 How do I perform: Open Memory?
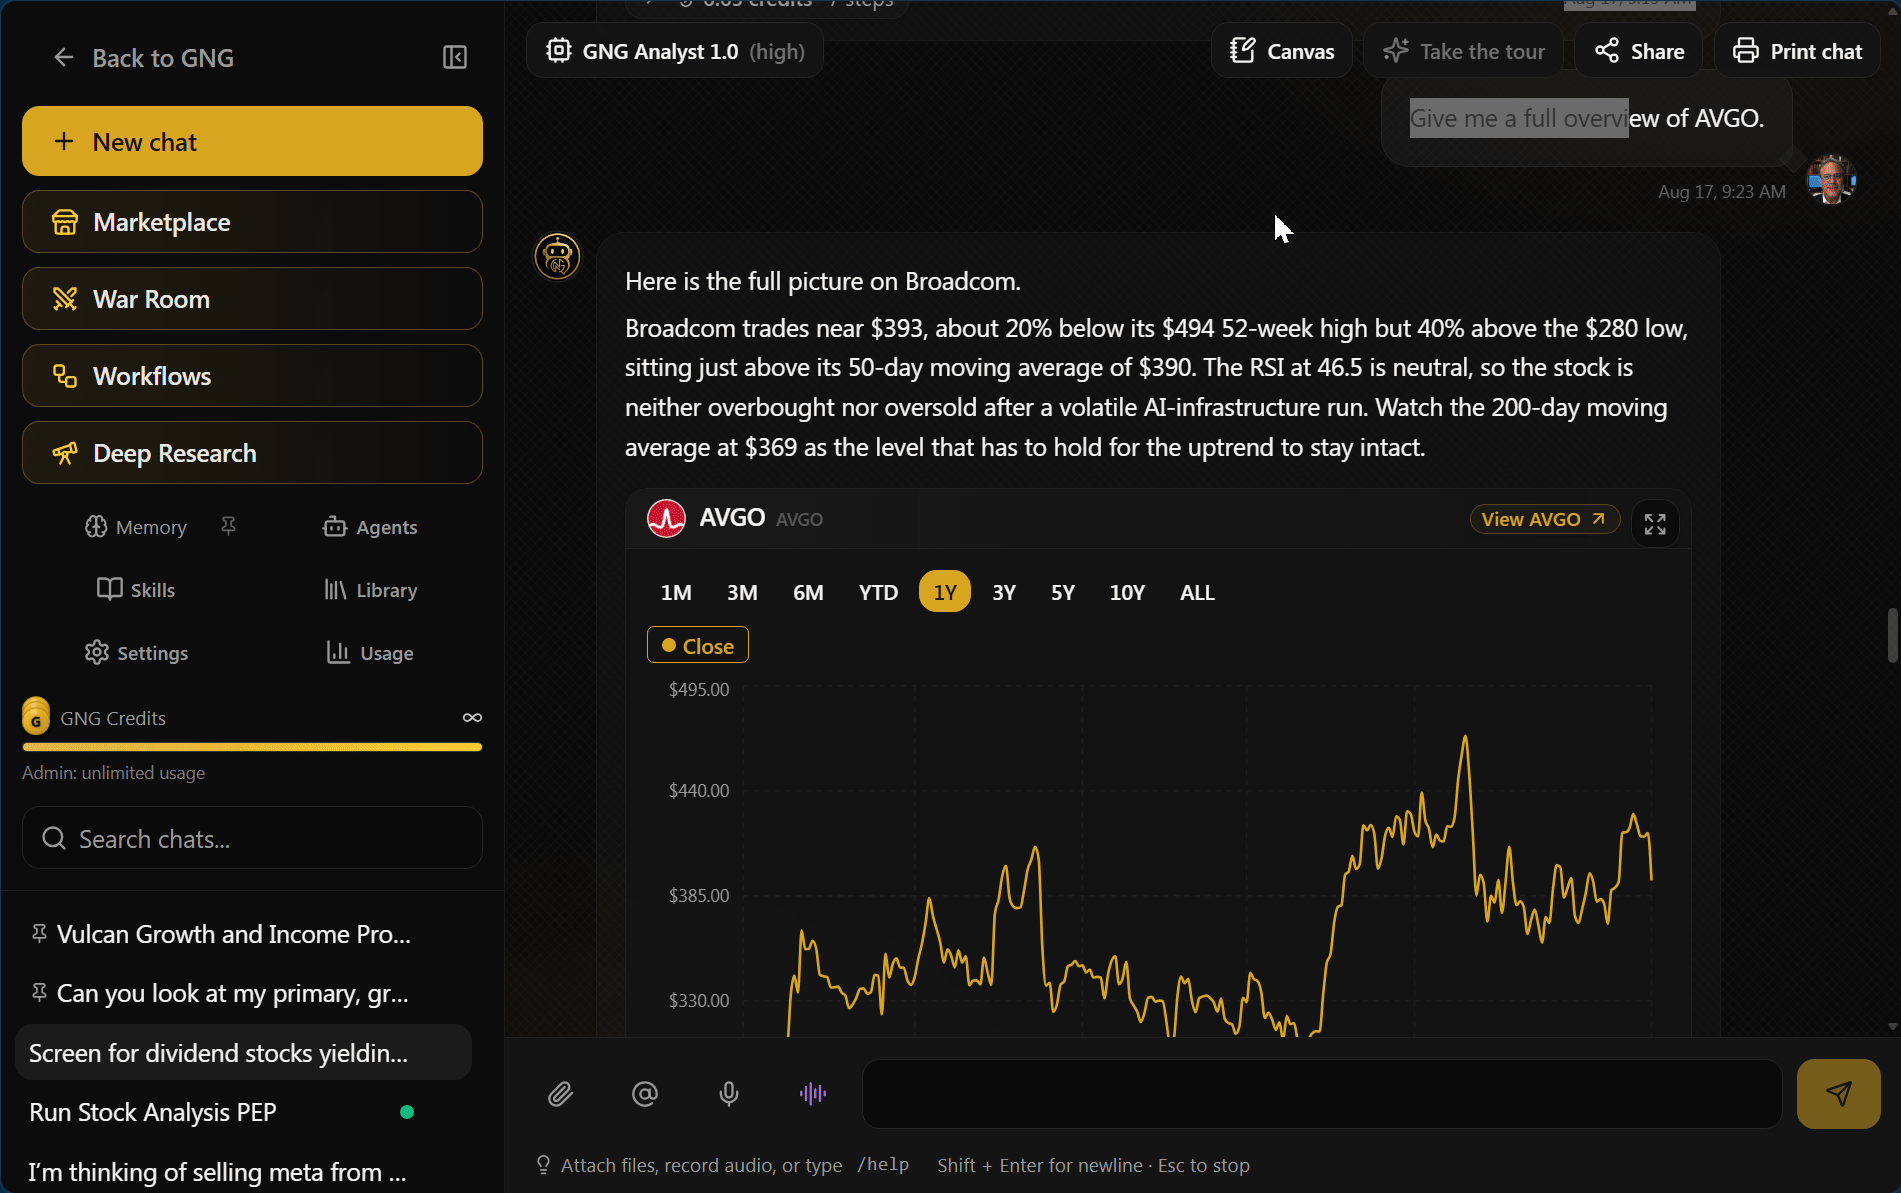[136, 527]
